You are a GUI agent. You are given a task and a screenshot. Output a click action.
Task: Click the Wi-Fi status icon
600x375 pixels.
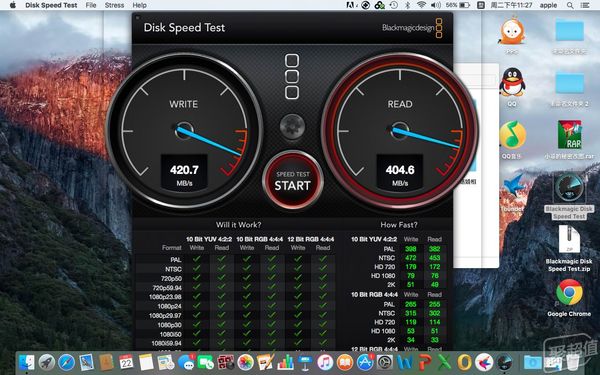point(421,5)
